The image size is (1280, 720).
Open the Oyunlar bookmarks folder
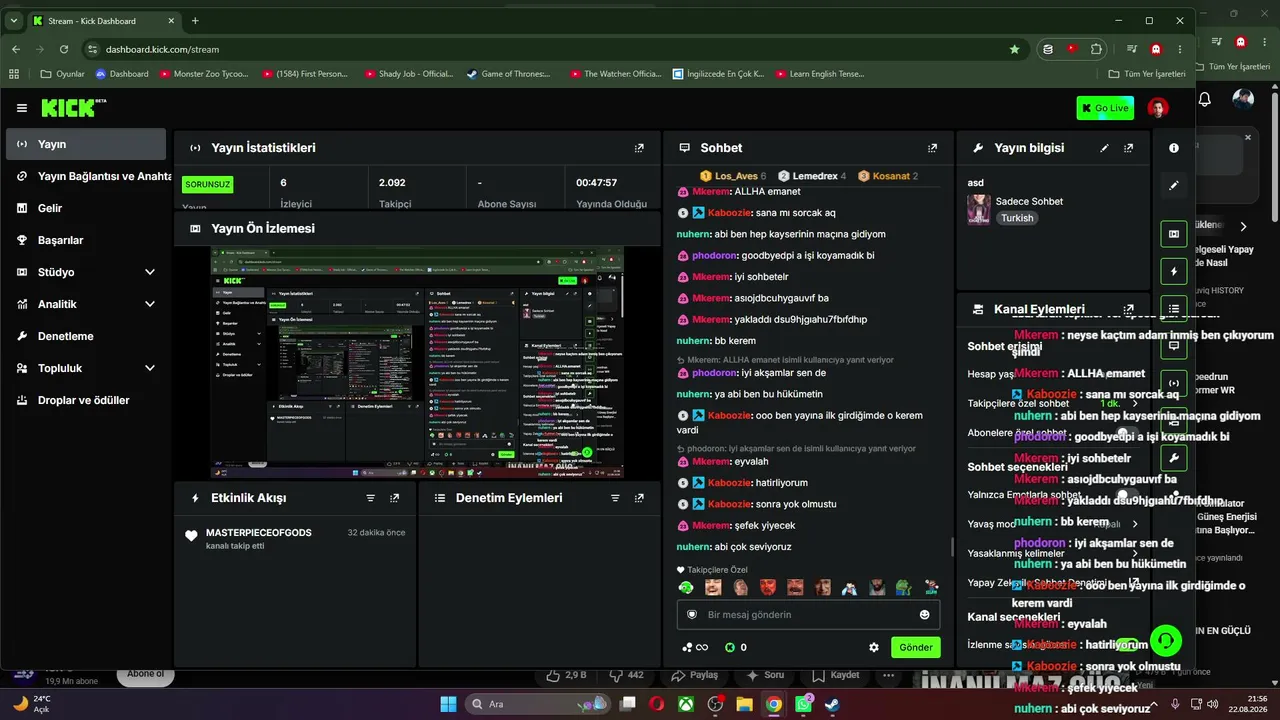coord(62,74)
